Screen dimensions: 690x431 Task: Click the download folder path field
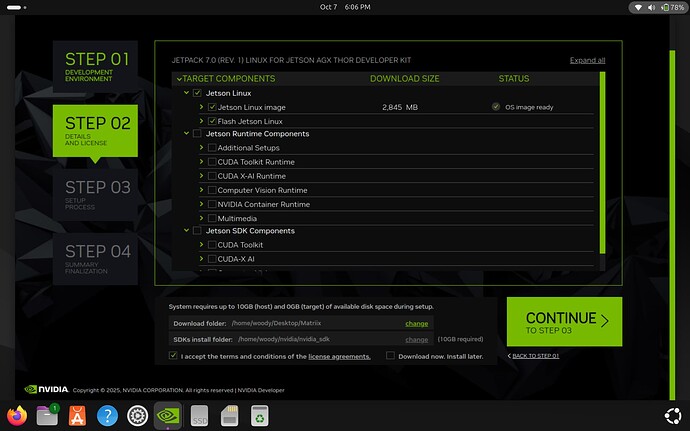301,323
